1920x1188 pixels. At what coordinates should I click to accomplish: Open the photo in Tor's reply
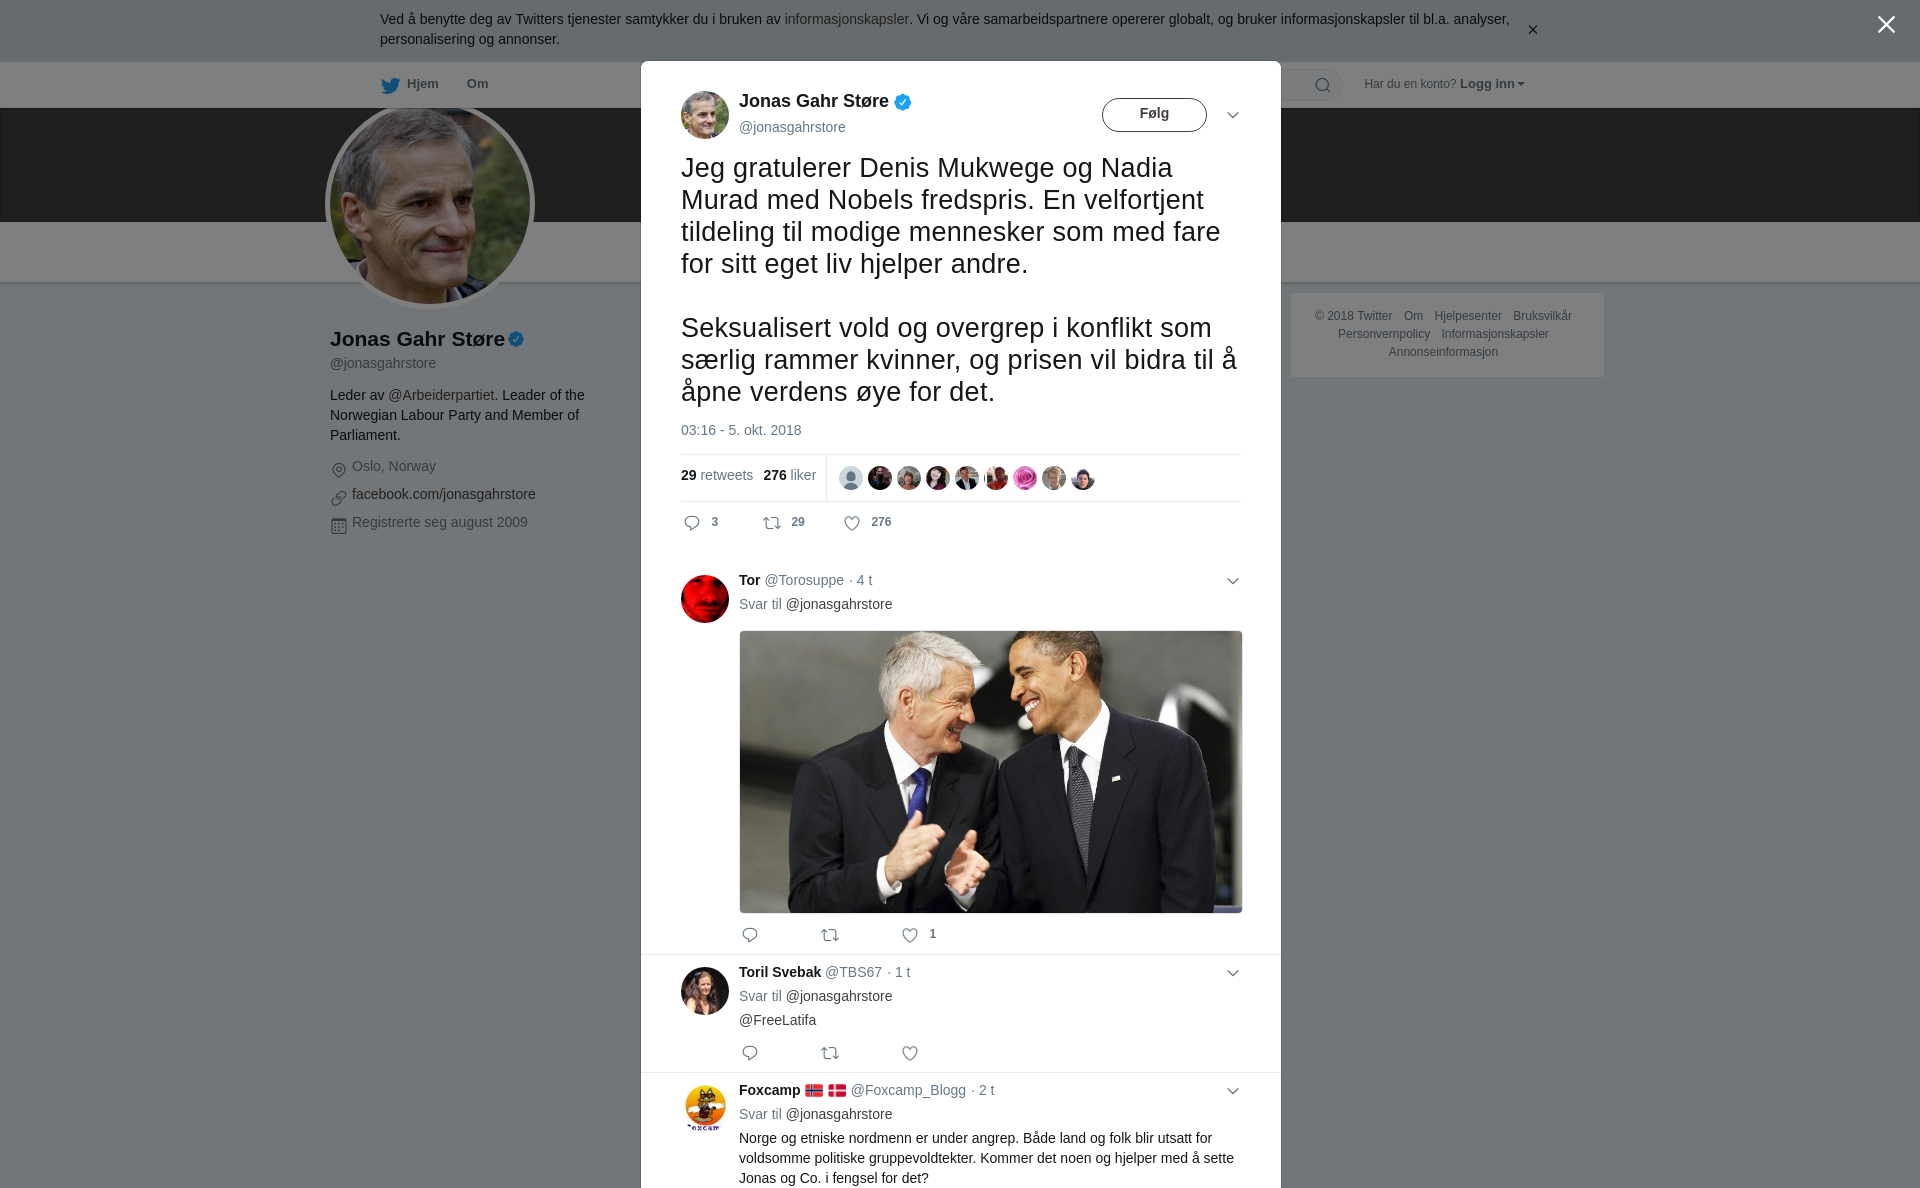pyautogui.click(x=990, y=771)
